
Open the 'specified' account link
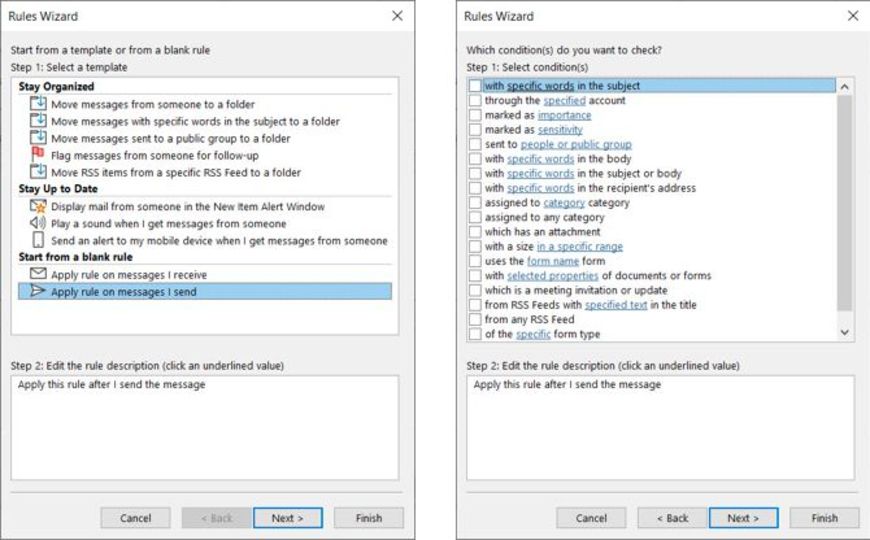(x=564, y=100)
